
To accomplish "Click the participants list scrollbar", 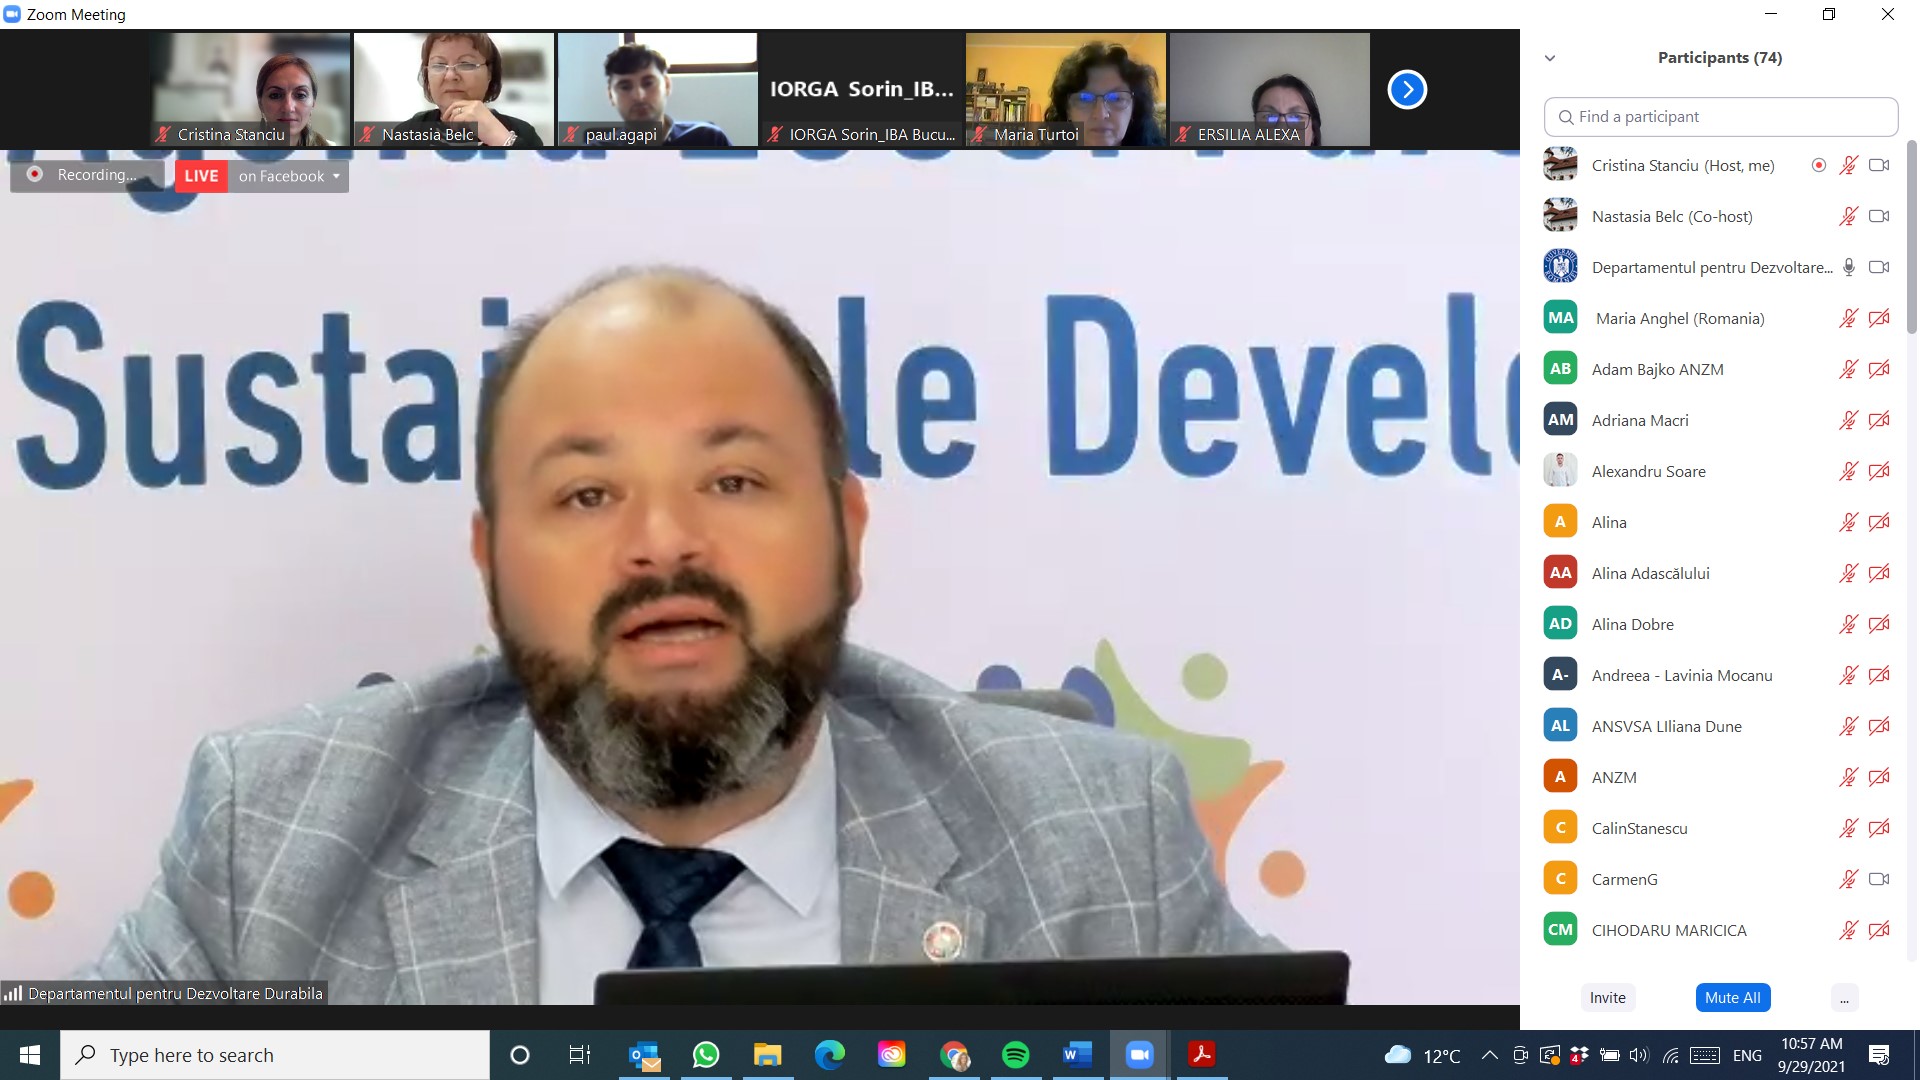I will coord(1911,240).
